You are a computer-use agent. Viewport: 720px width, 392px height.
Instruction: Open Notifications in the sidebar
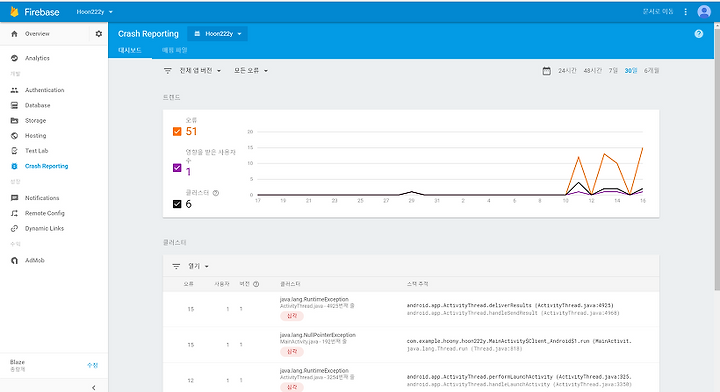coord(42,198)
